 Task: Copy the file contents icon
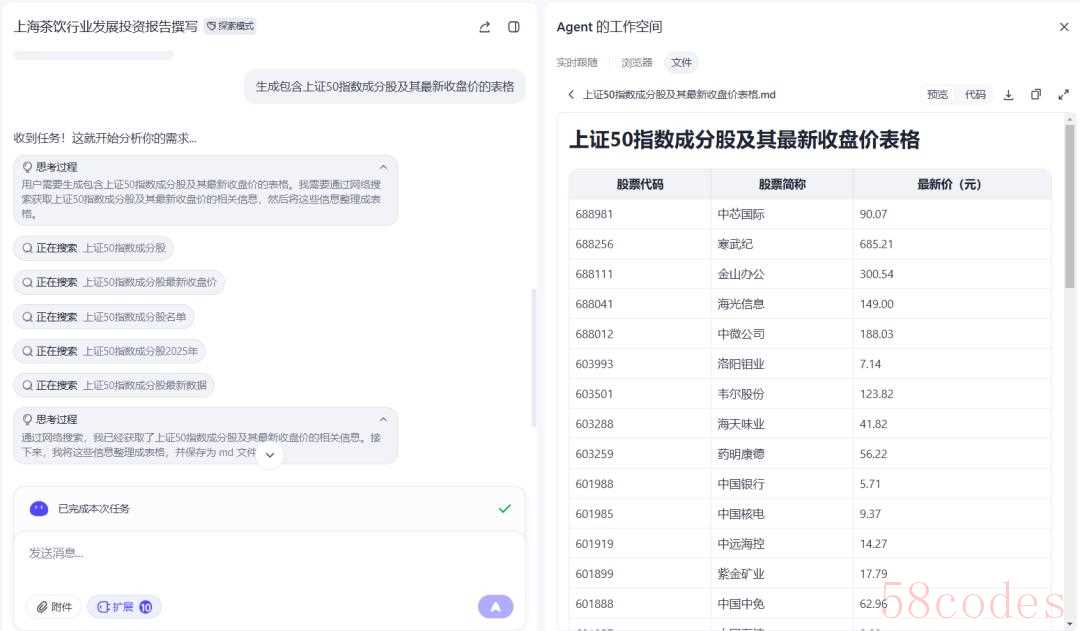[1036, 94]
